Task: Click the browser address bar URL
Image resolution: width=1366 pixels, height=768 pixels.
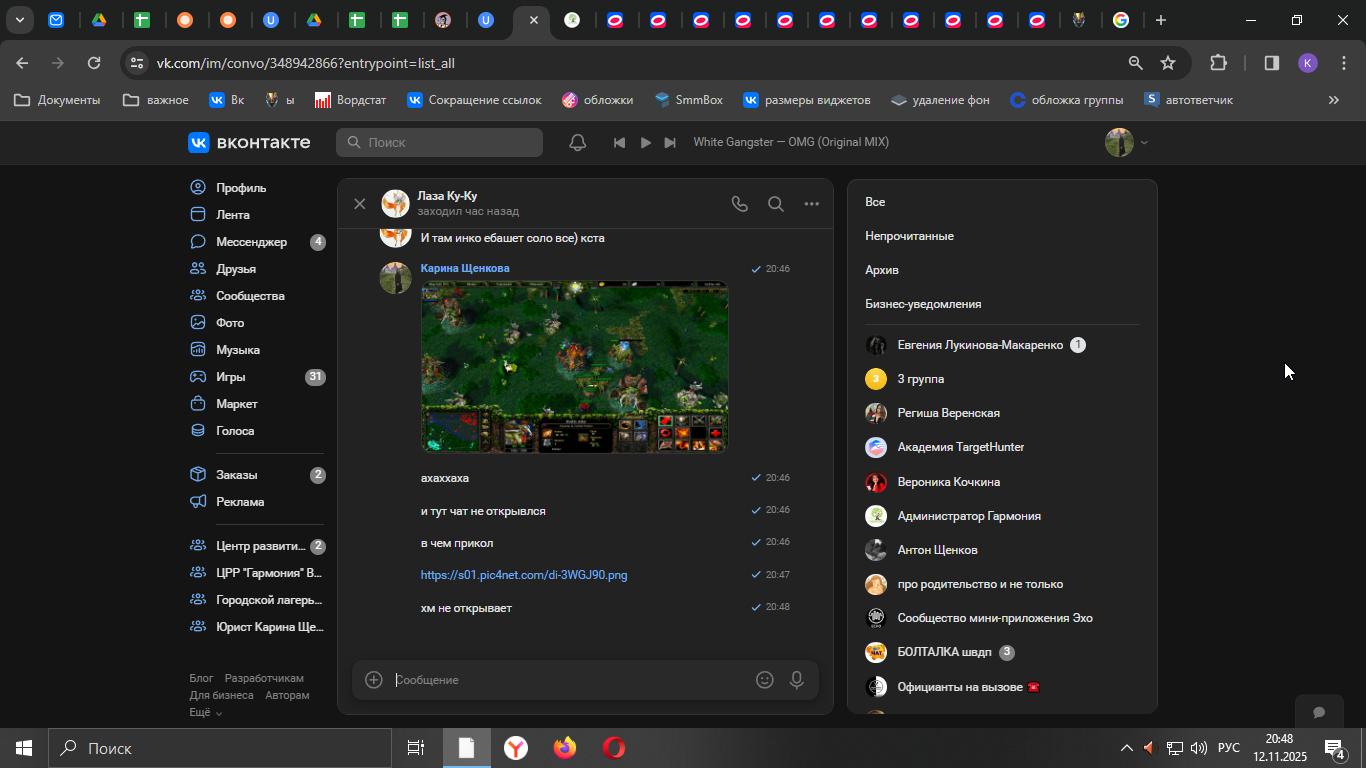Action: point(306,63)
